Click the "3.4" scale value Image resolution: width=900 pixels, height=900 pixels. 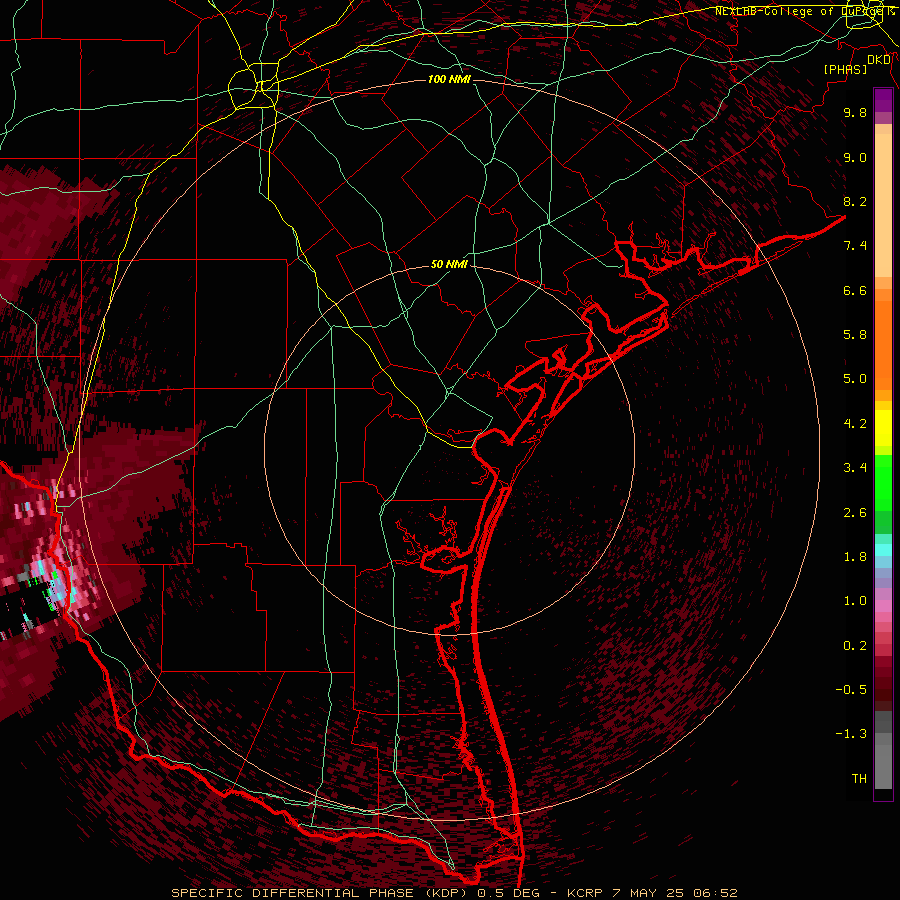(x=855, y=468)
